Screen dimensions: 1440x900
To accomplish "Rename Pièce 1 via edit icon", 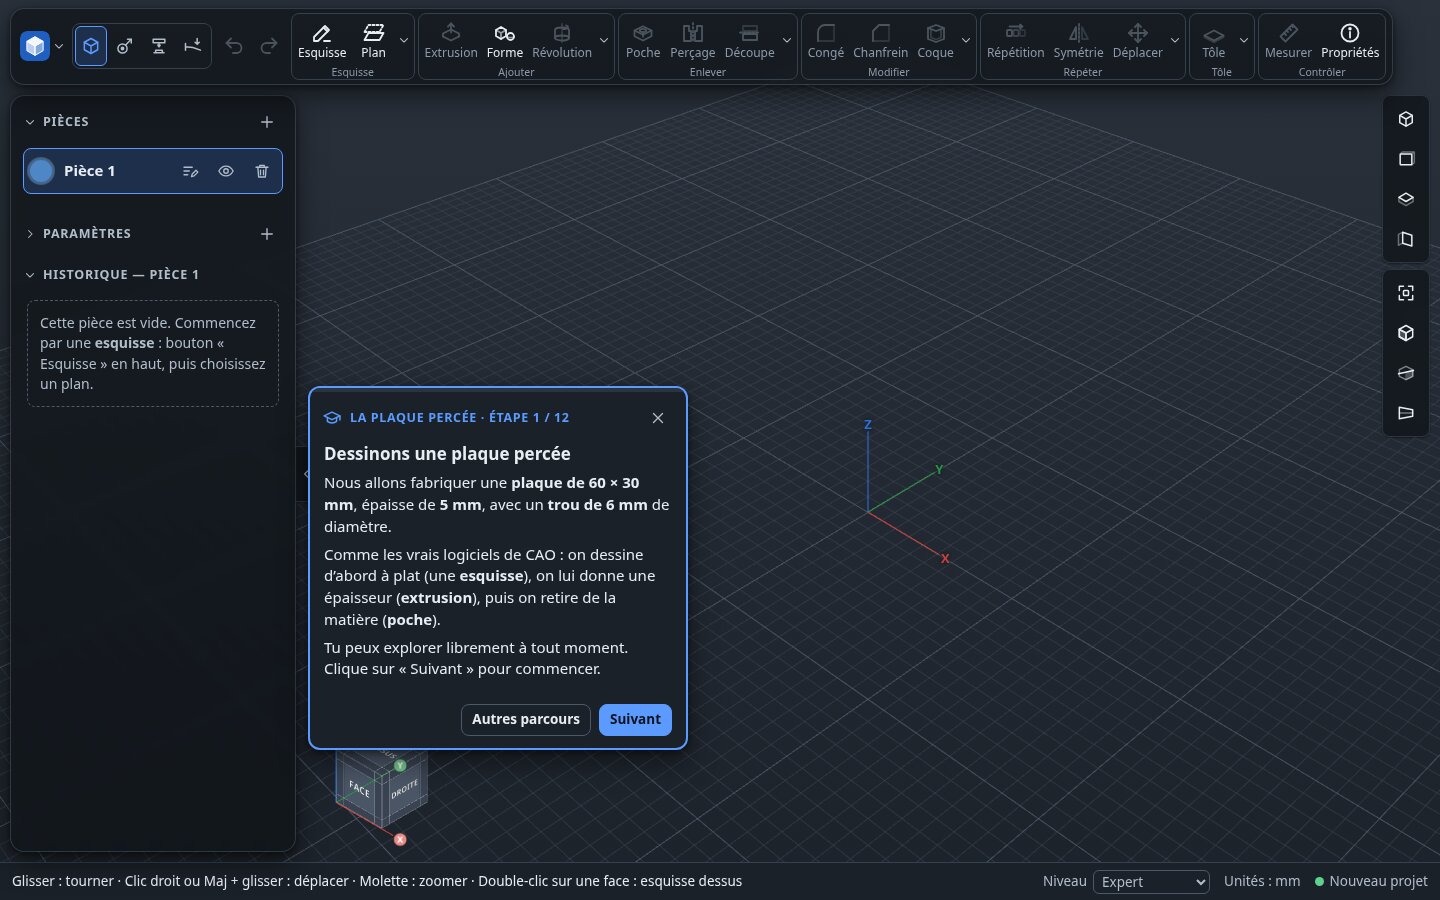I will point(190,171).
